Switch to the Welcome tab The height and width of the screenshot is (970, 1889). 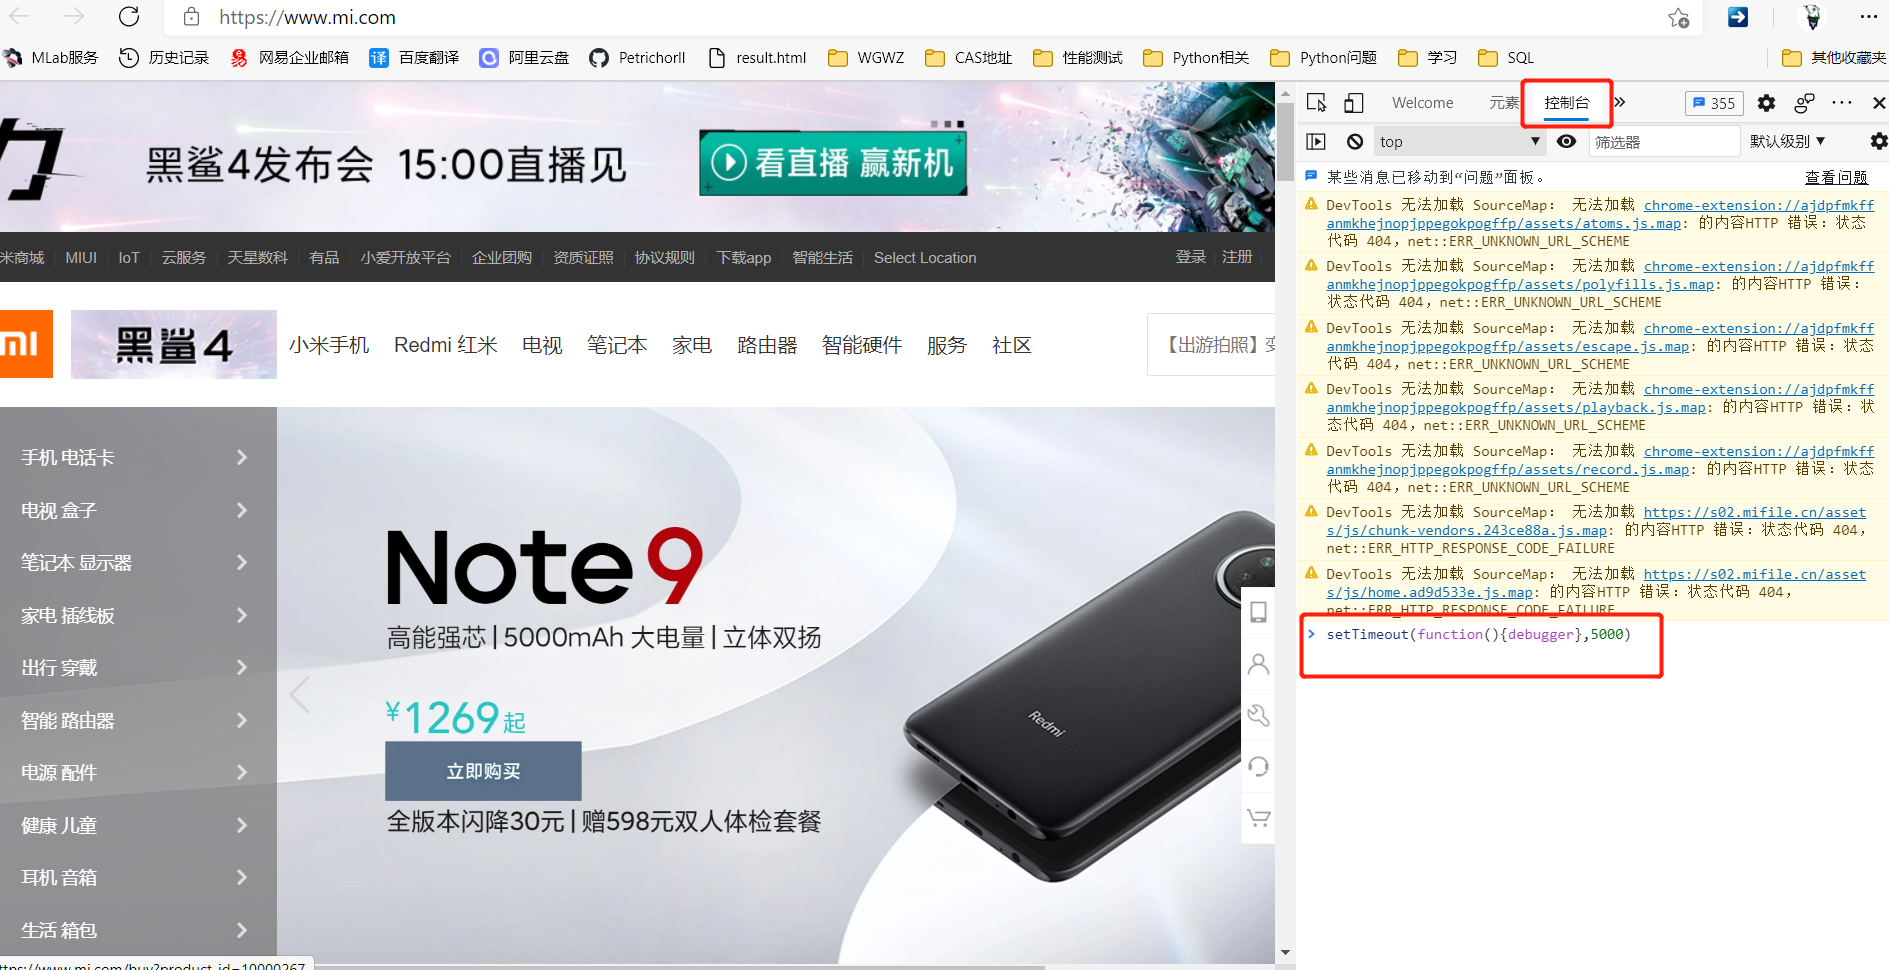(x=1422, y=103)
